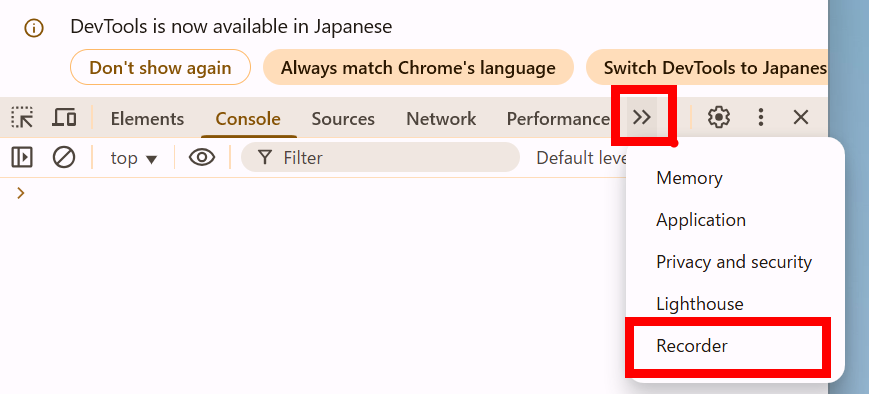Click Always match Chrome's language button

click(x=418, y=68)
